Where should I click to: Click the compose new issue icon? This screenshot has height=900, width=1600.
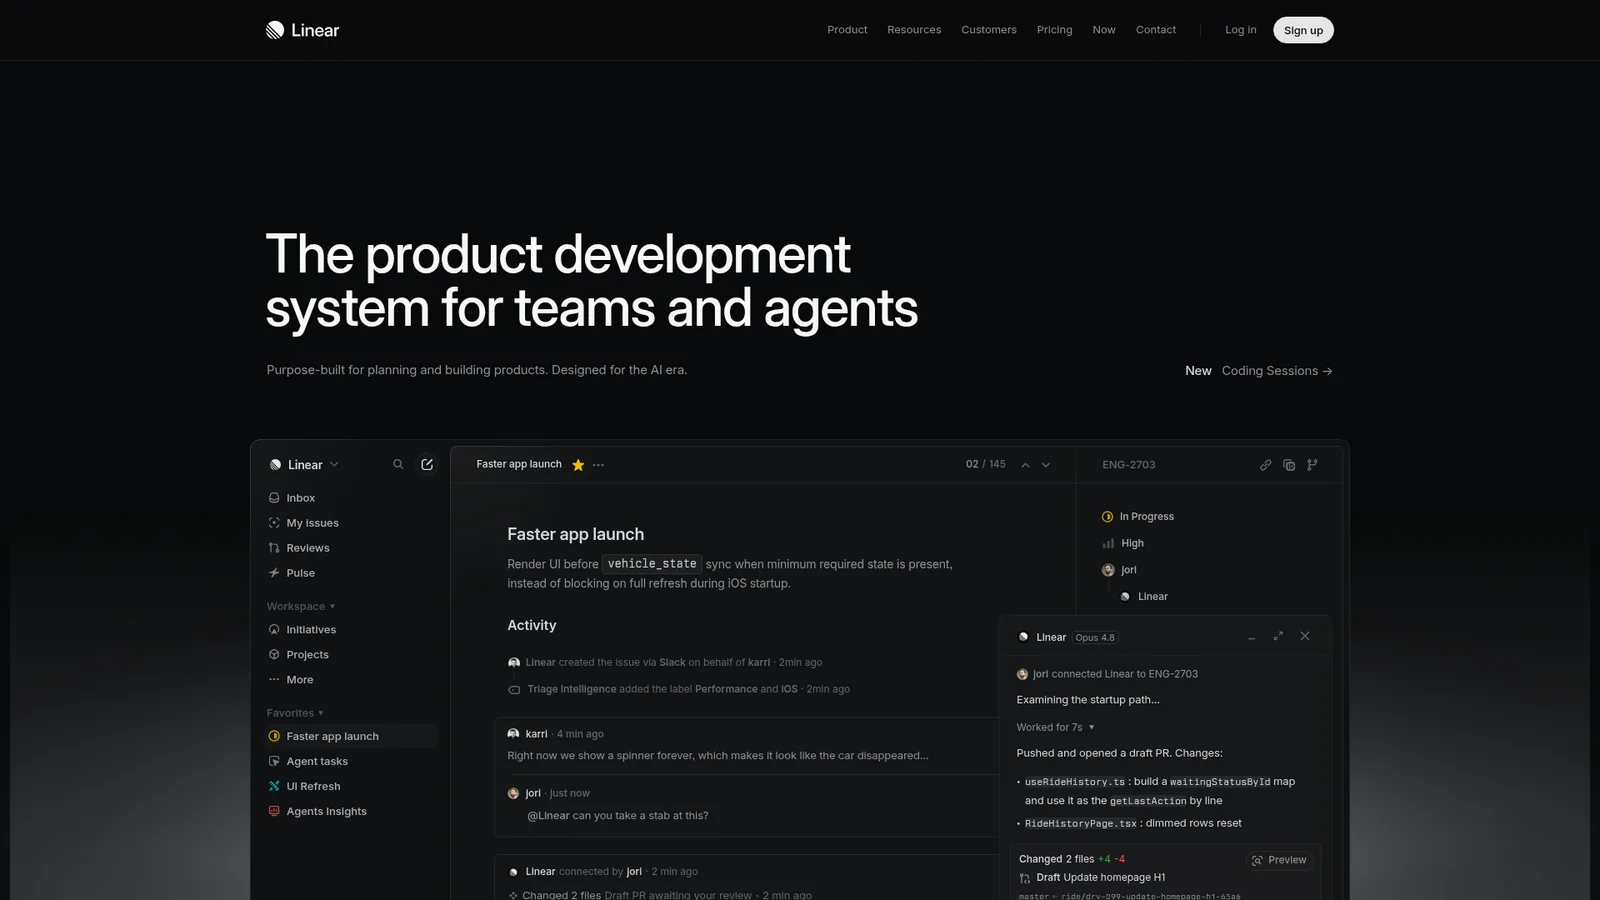pyautogui.click(x=427, y=464)
